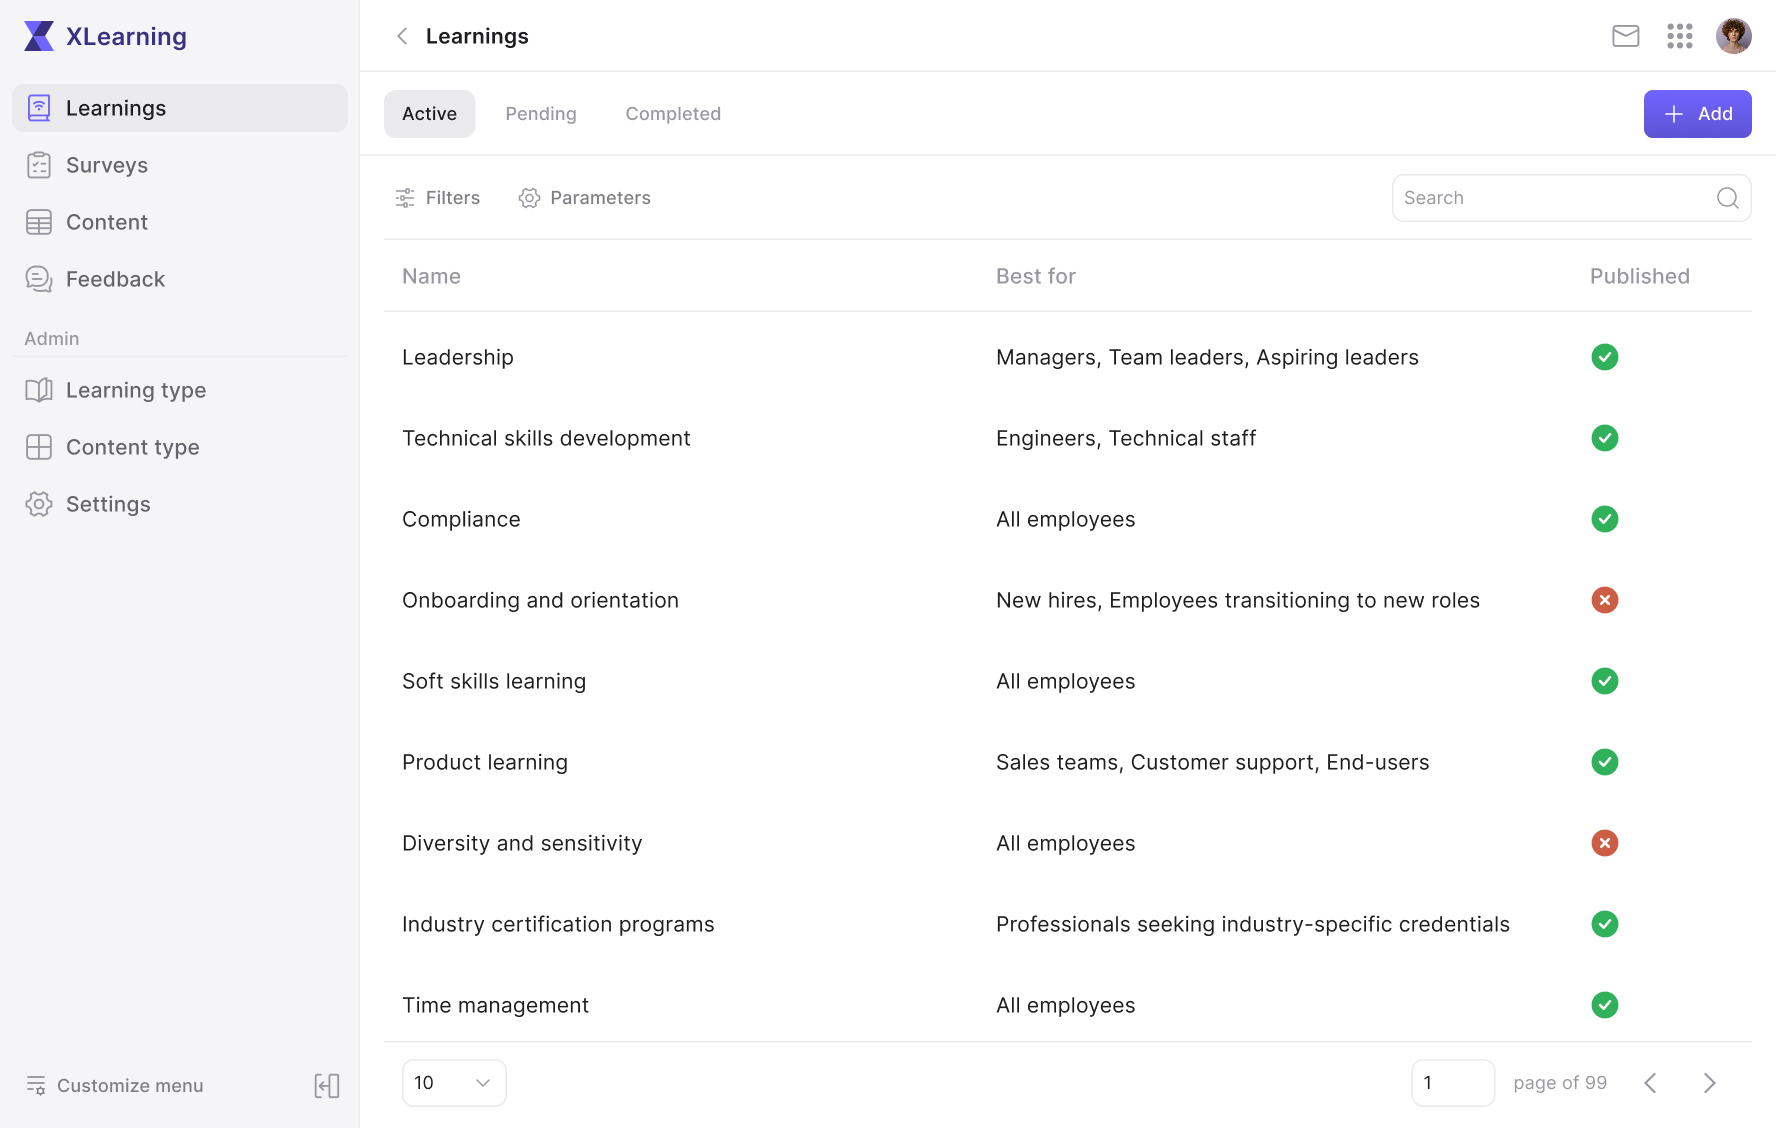This screenshot has height=1128, width=1776.
Task: Toggle published status for Leadership
Action: (1605, 357)
